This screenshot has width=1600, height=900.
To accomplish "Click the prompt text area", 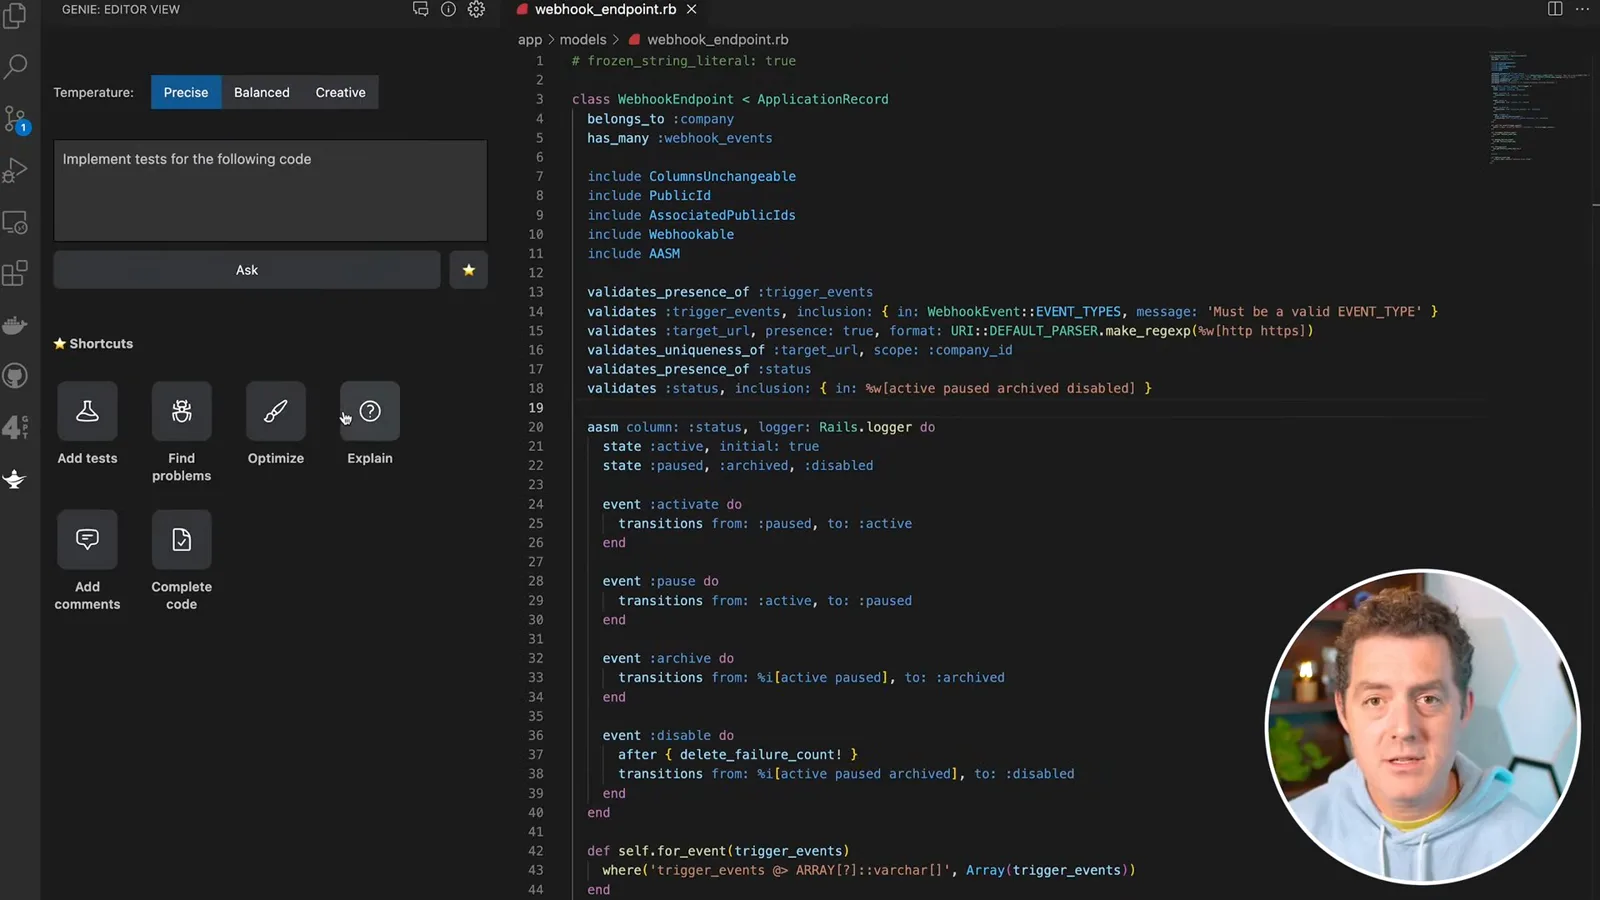I will click(x=270, y=190).
